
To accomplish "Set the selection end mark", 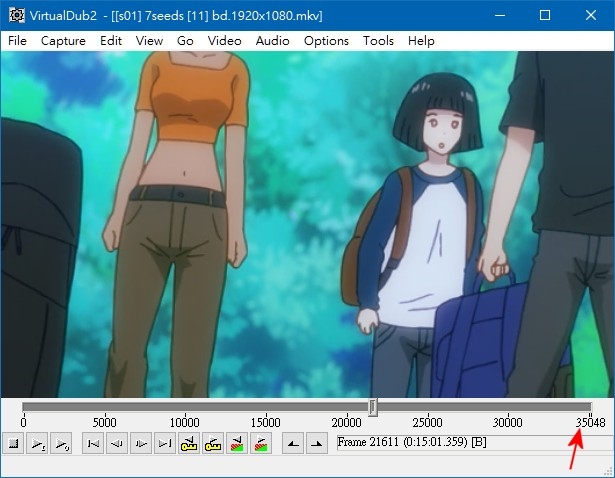I will coord(317,443).
